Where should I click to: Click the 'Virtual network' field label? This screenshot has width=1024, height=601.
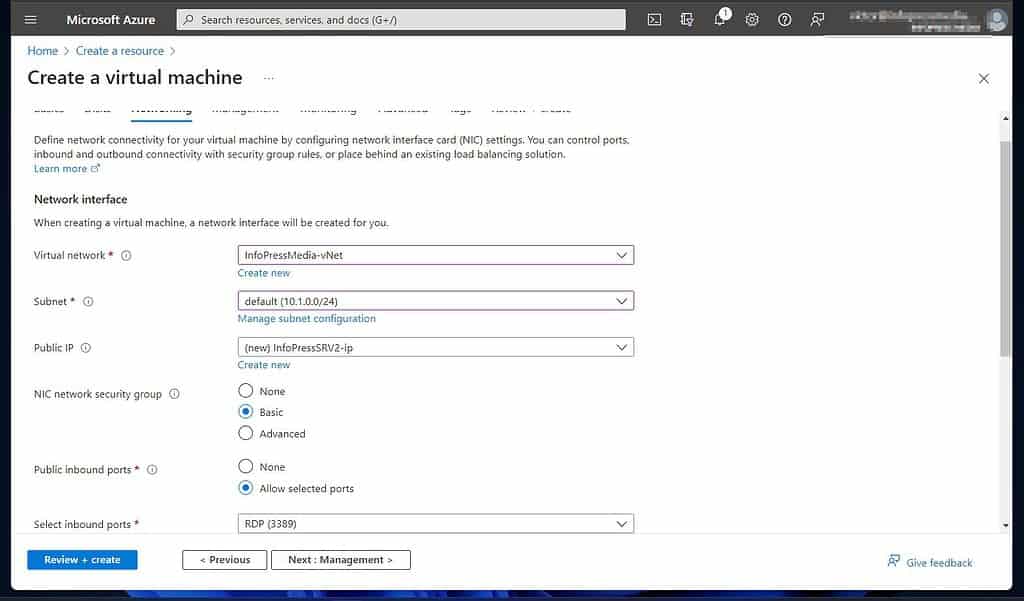[x=69, y=255]
